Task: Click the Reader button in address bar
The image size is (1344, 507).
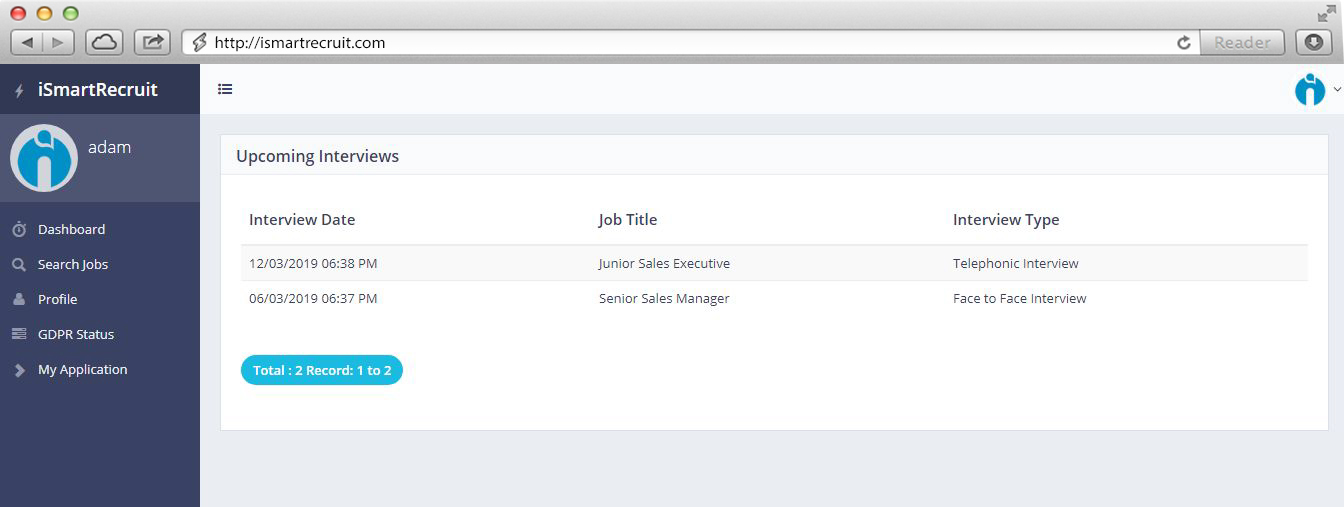Action: click(x=1242, y=43)
